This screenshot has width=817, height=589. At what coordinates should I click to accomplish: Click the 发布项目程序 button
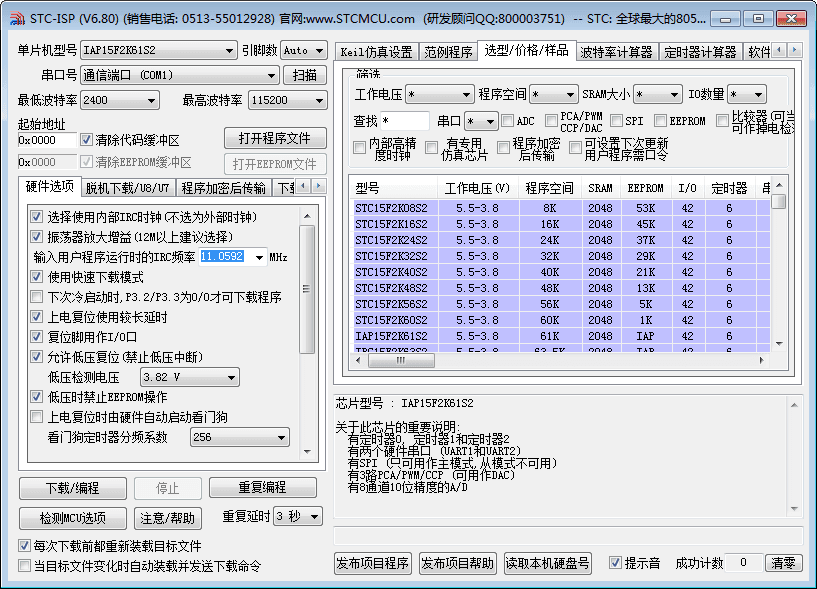tap(373, 563)
